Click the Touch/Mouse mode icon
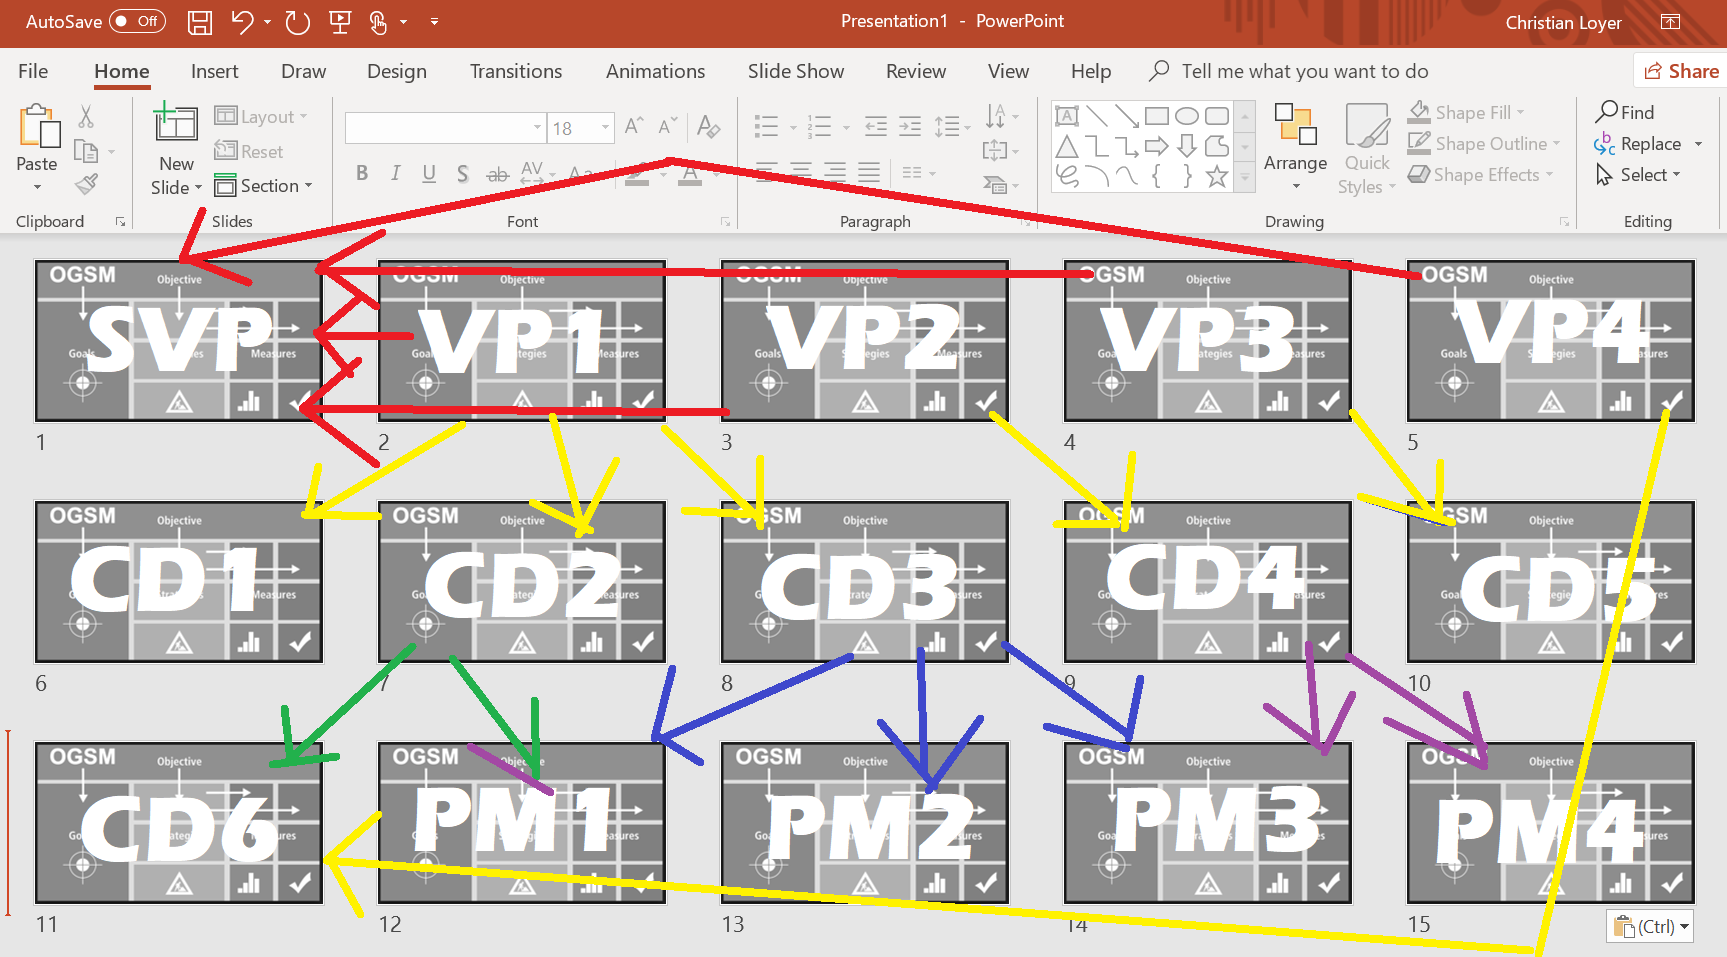Screen dimensions: 1727x957 pos(378,22)
